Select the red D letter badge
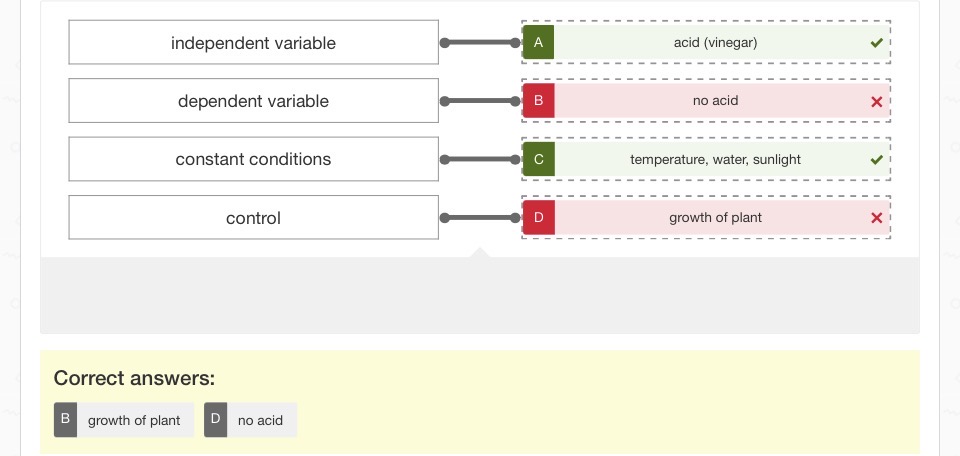Screen dimensions: 960x456 (538, 217)
